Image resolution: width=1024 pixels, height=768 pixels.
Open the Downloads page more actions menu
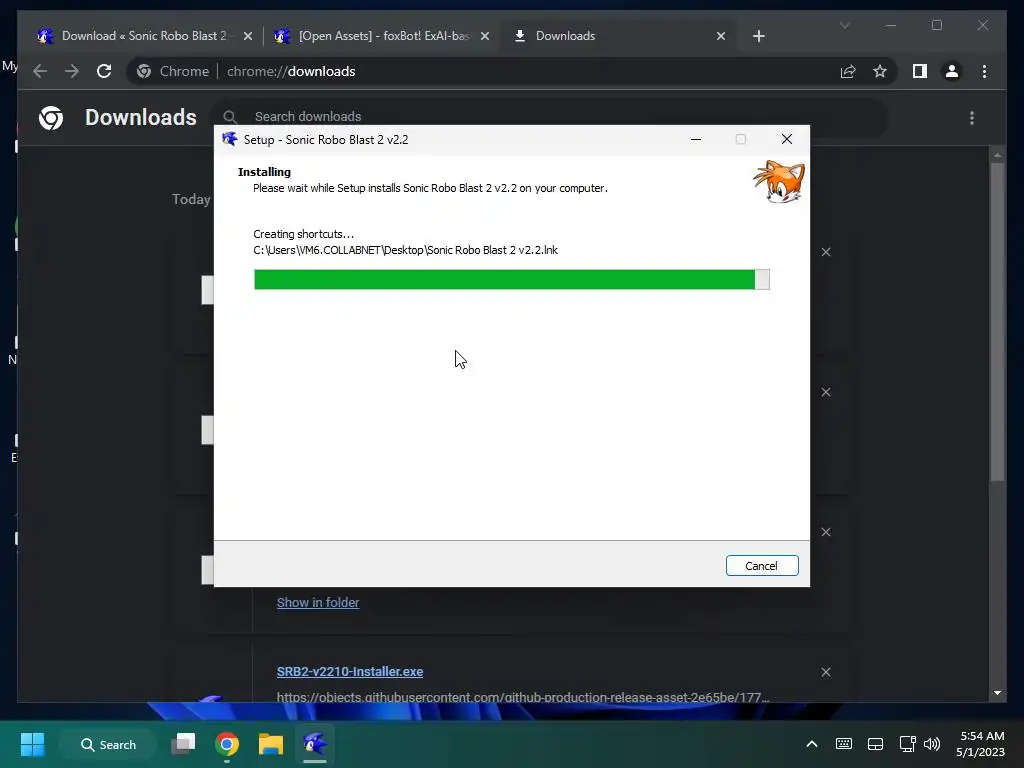point(972,118)
